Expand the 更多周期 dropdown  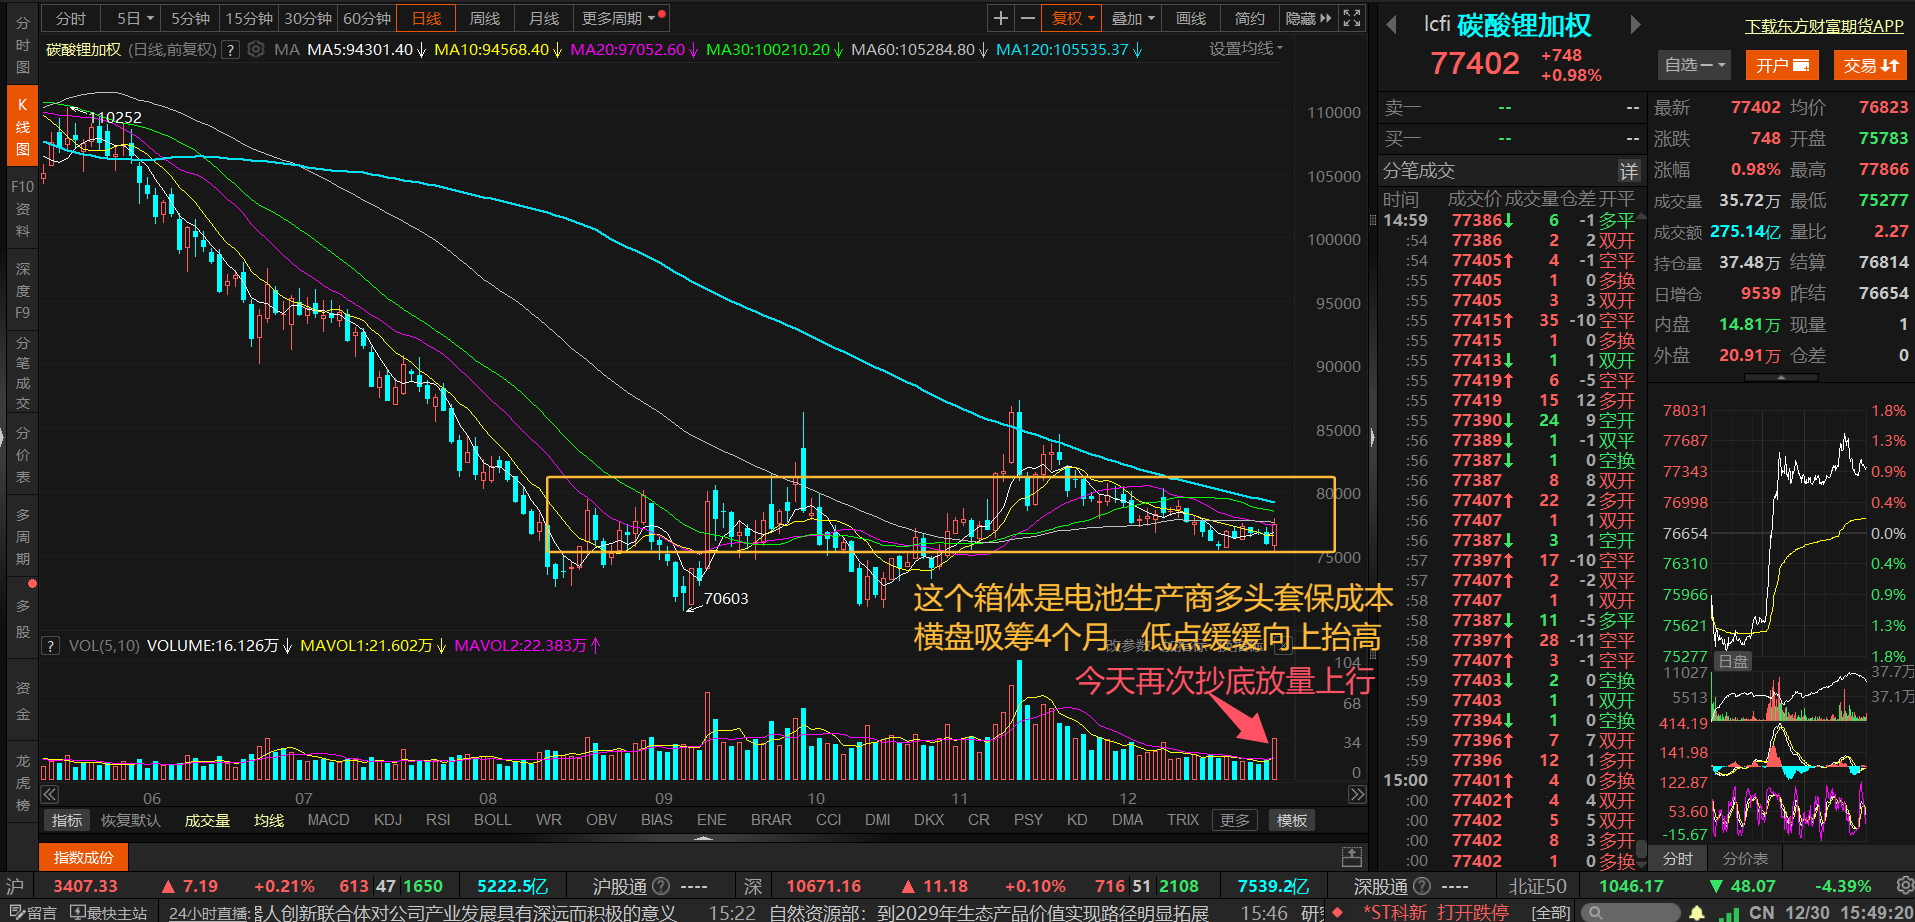pyautogui.click(x=618, y=18)
